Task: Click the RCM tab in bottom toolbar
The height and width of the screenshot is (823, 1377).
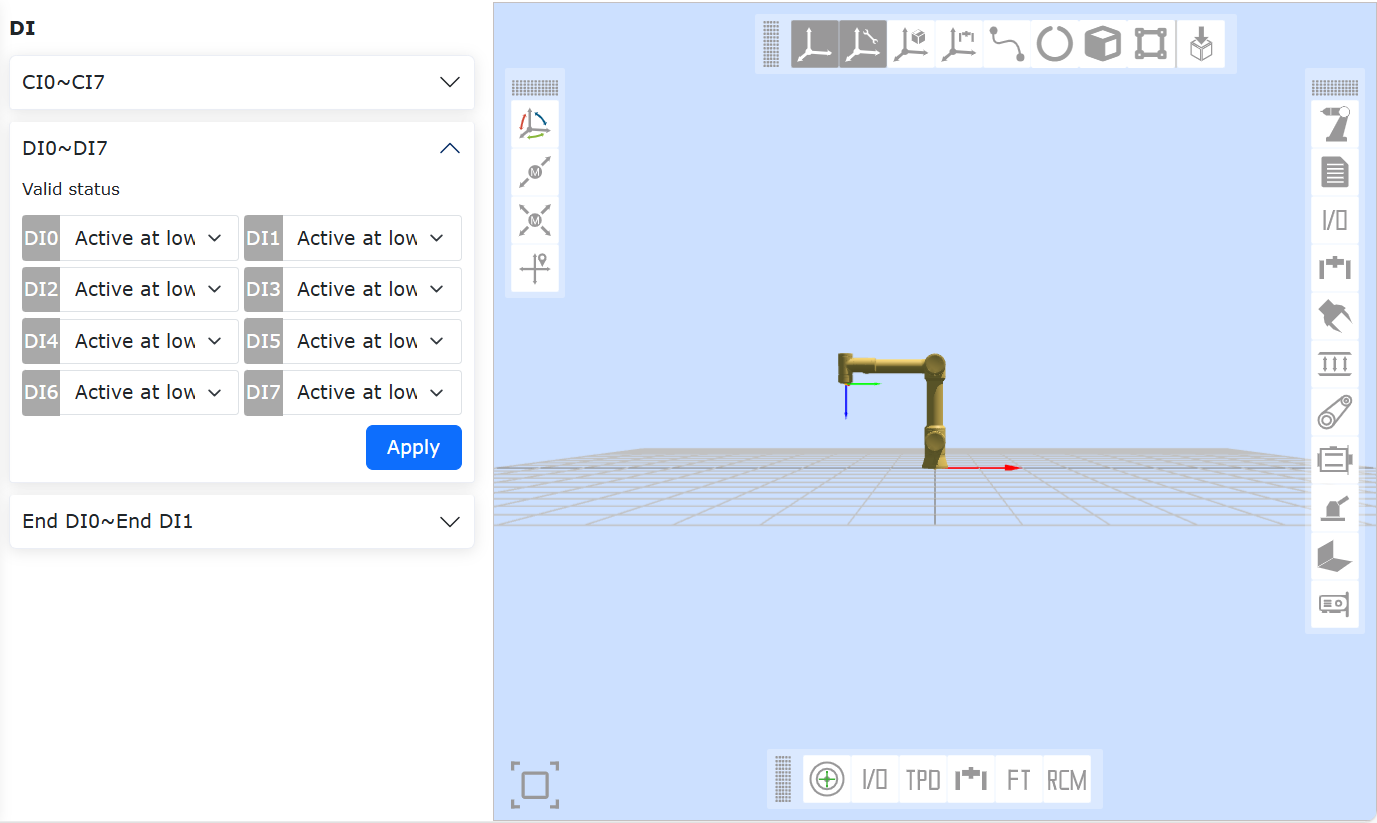Action: (1067, 779)
